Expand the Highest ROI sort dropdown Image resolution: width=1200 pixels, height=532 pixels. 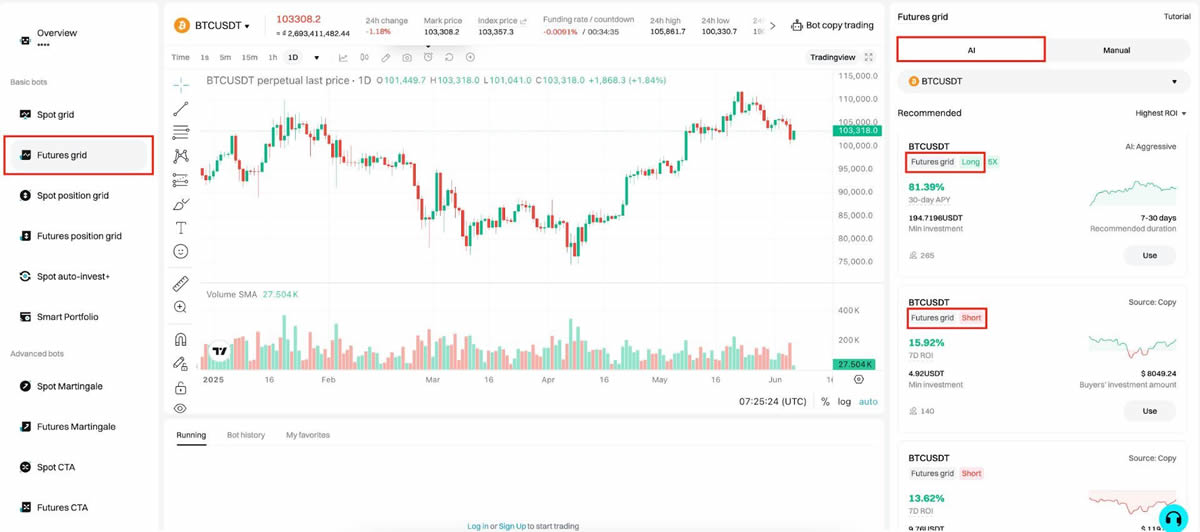pos(1160,113)
